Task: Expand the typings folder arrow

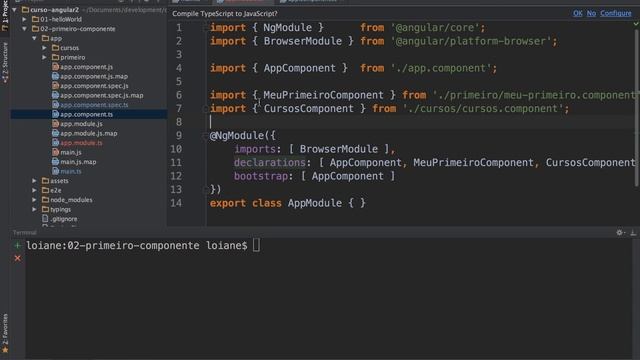Action: pos(35,209)
